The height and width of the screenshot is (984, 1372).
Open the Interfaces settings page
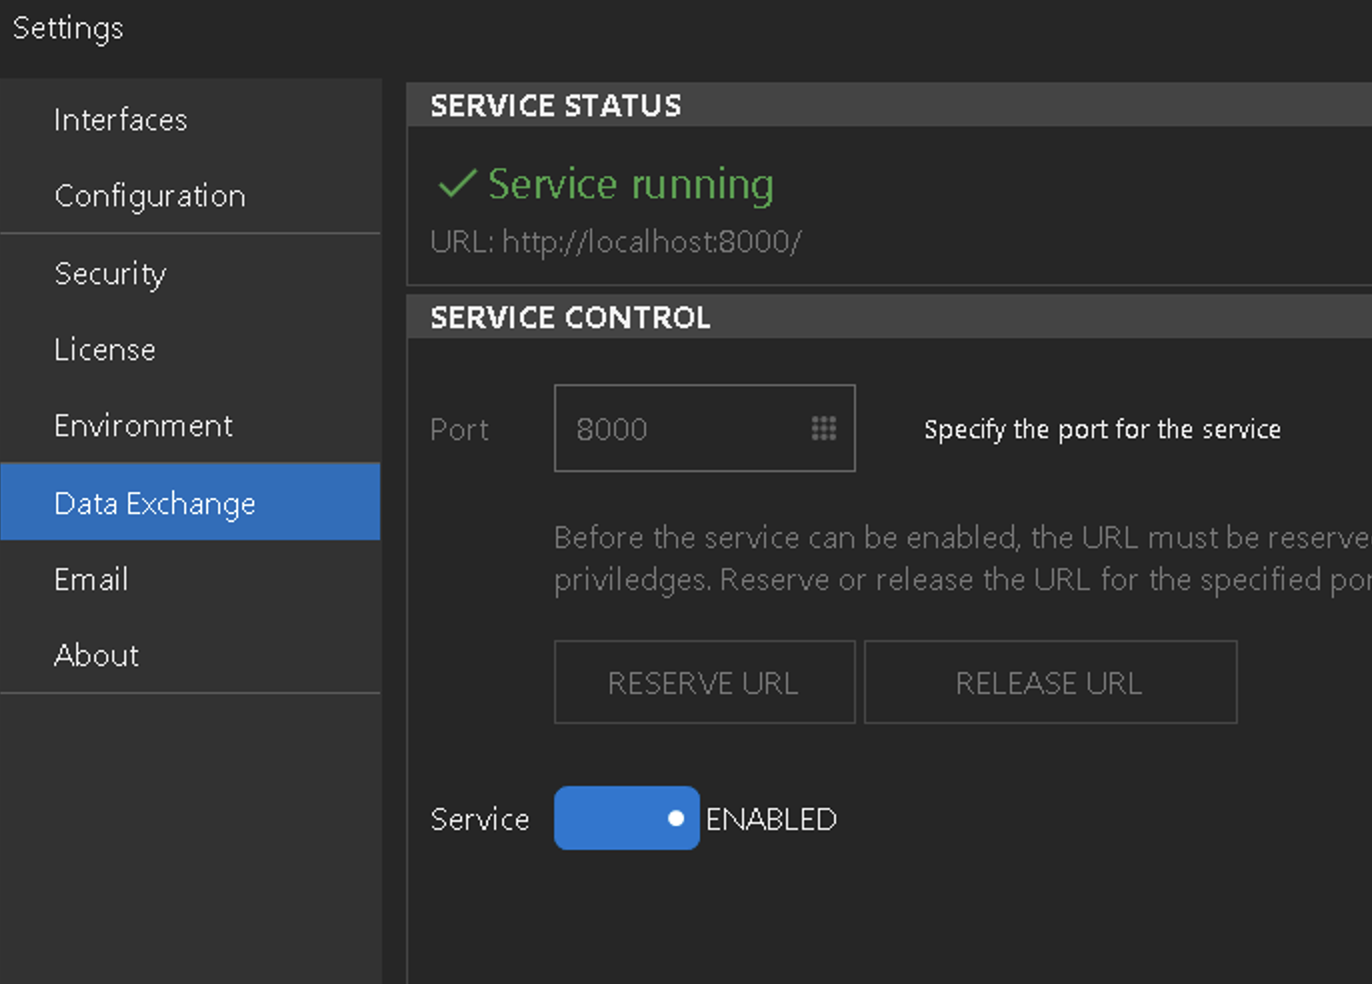[x=190, y=119]
